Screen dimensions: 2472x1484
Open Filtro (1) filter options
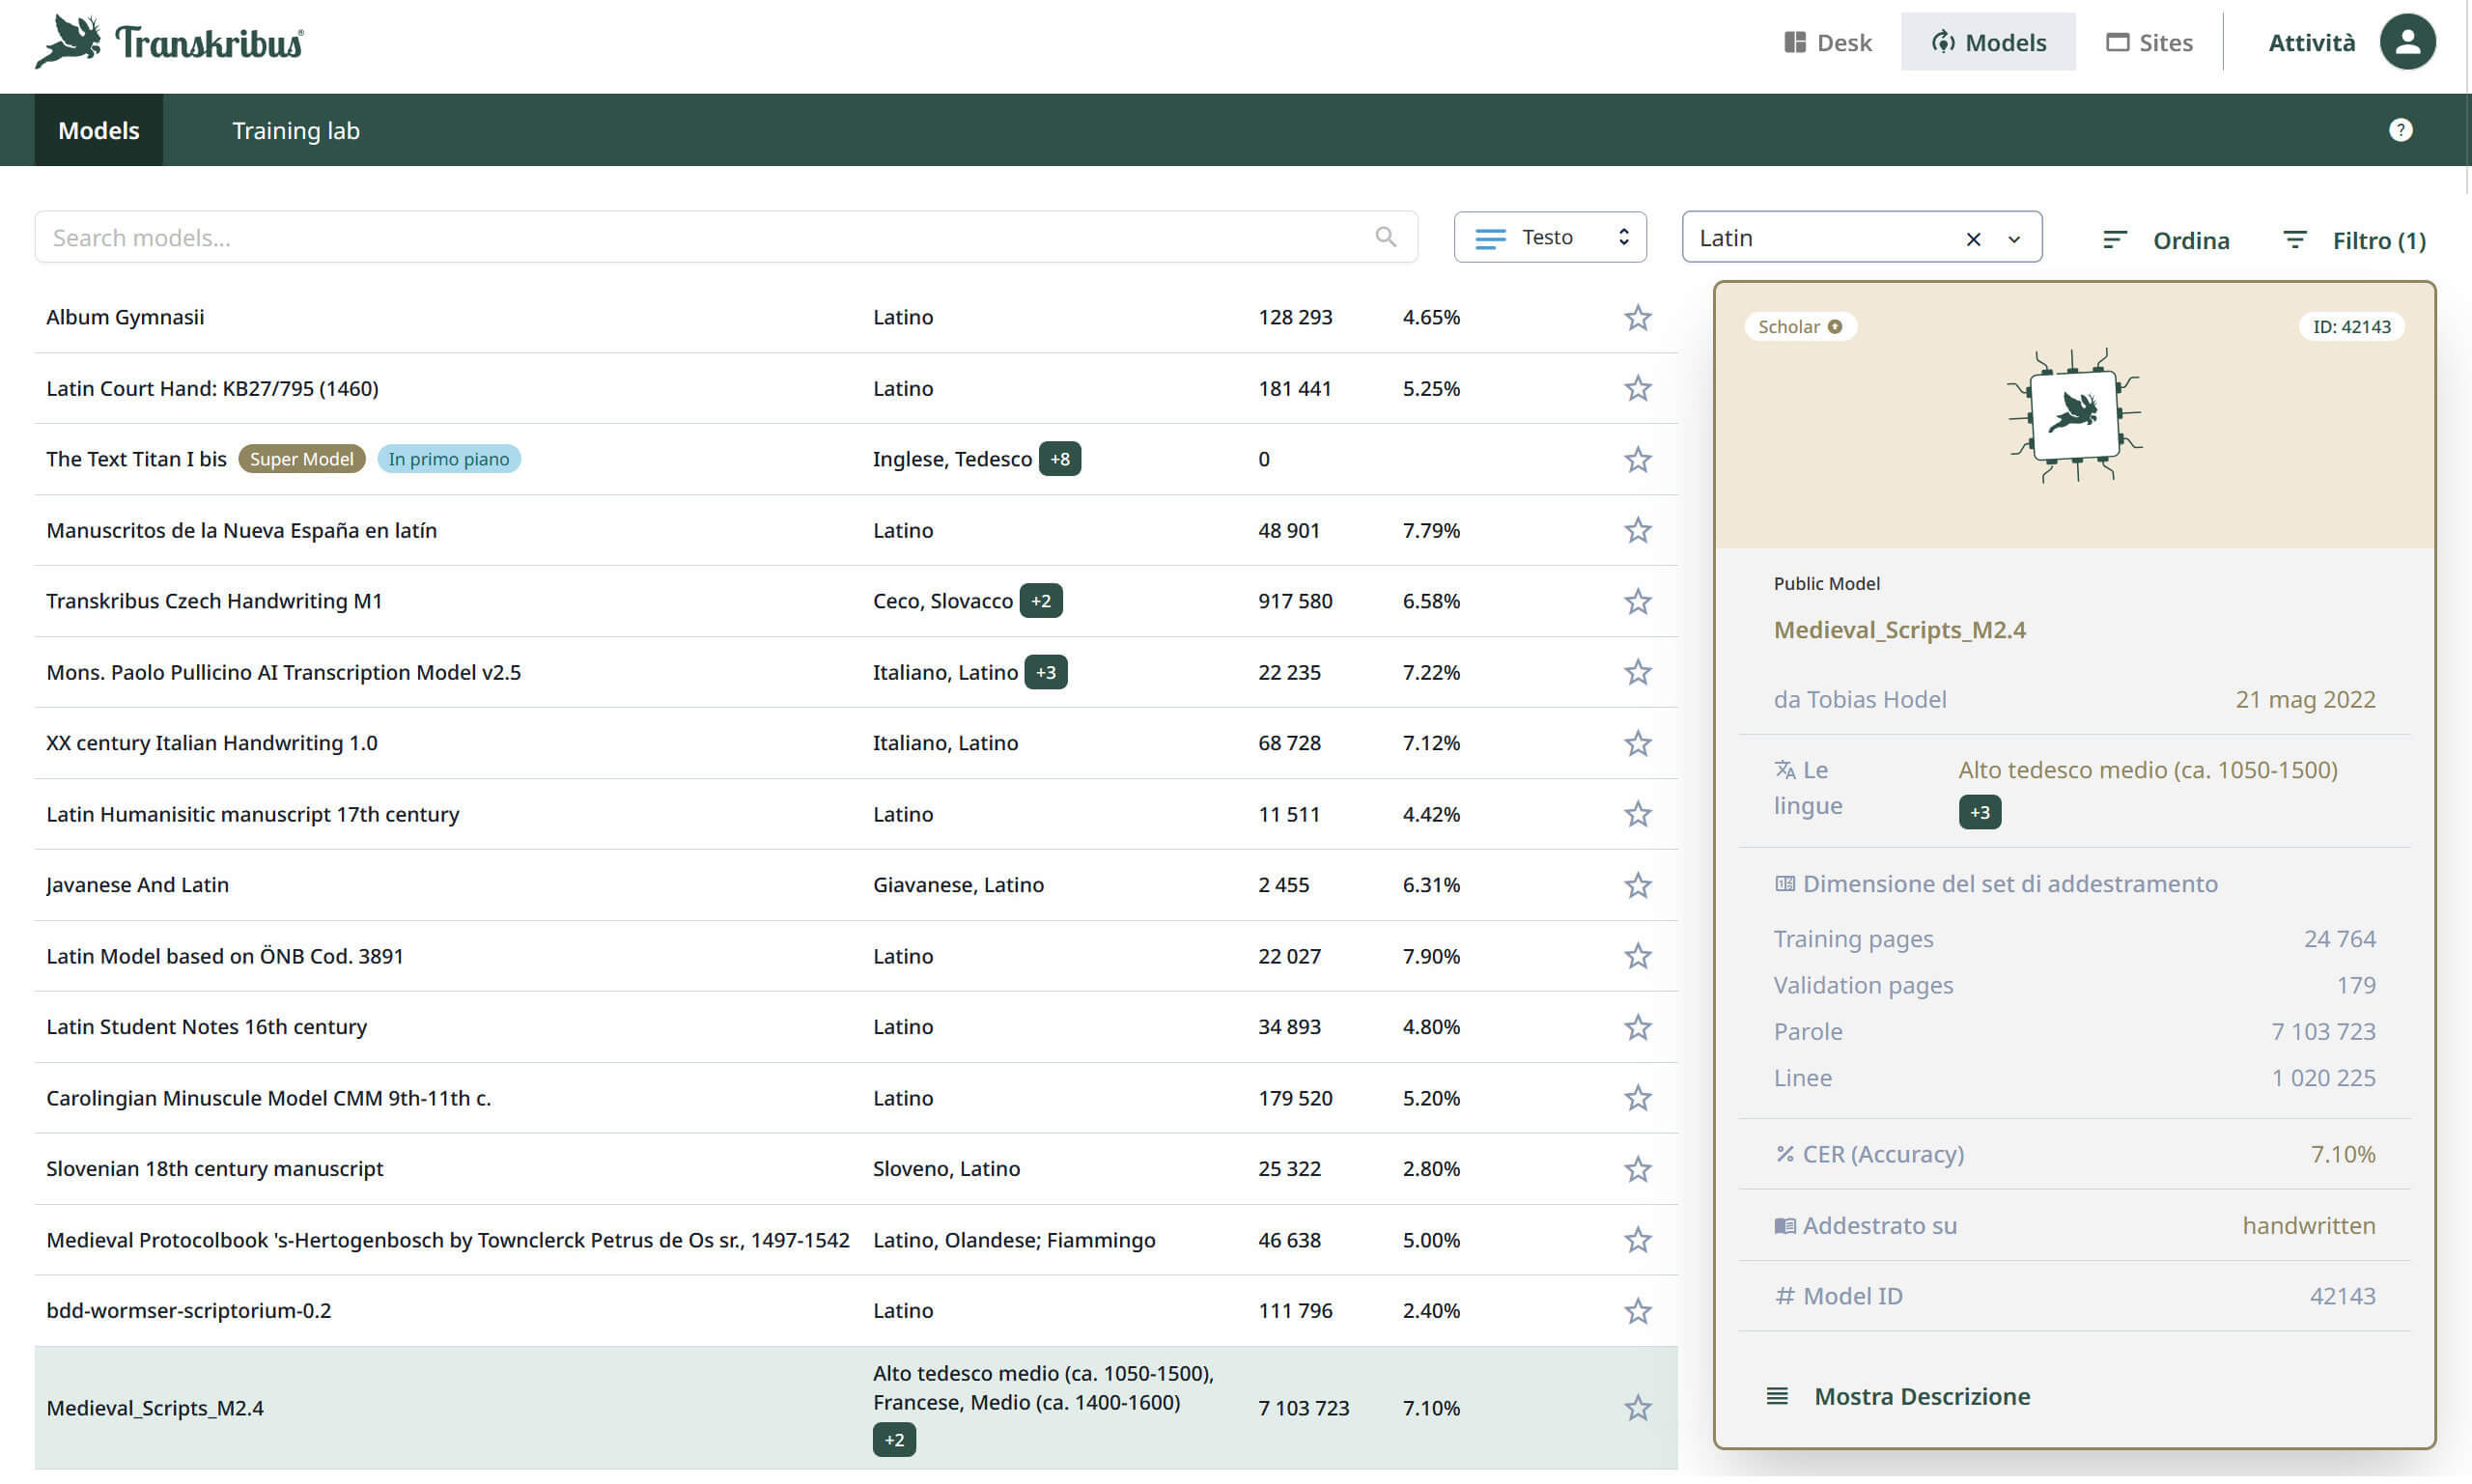pyautogui.click(x=2354, y=240)
